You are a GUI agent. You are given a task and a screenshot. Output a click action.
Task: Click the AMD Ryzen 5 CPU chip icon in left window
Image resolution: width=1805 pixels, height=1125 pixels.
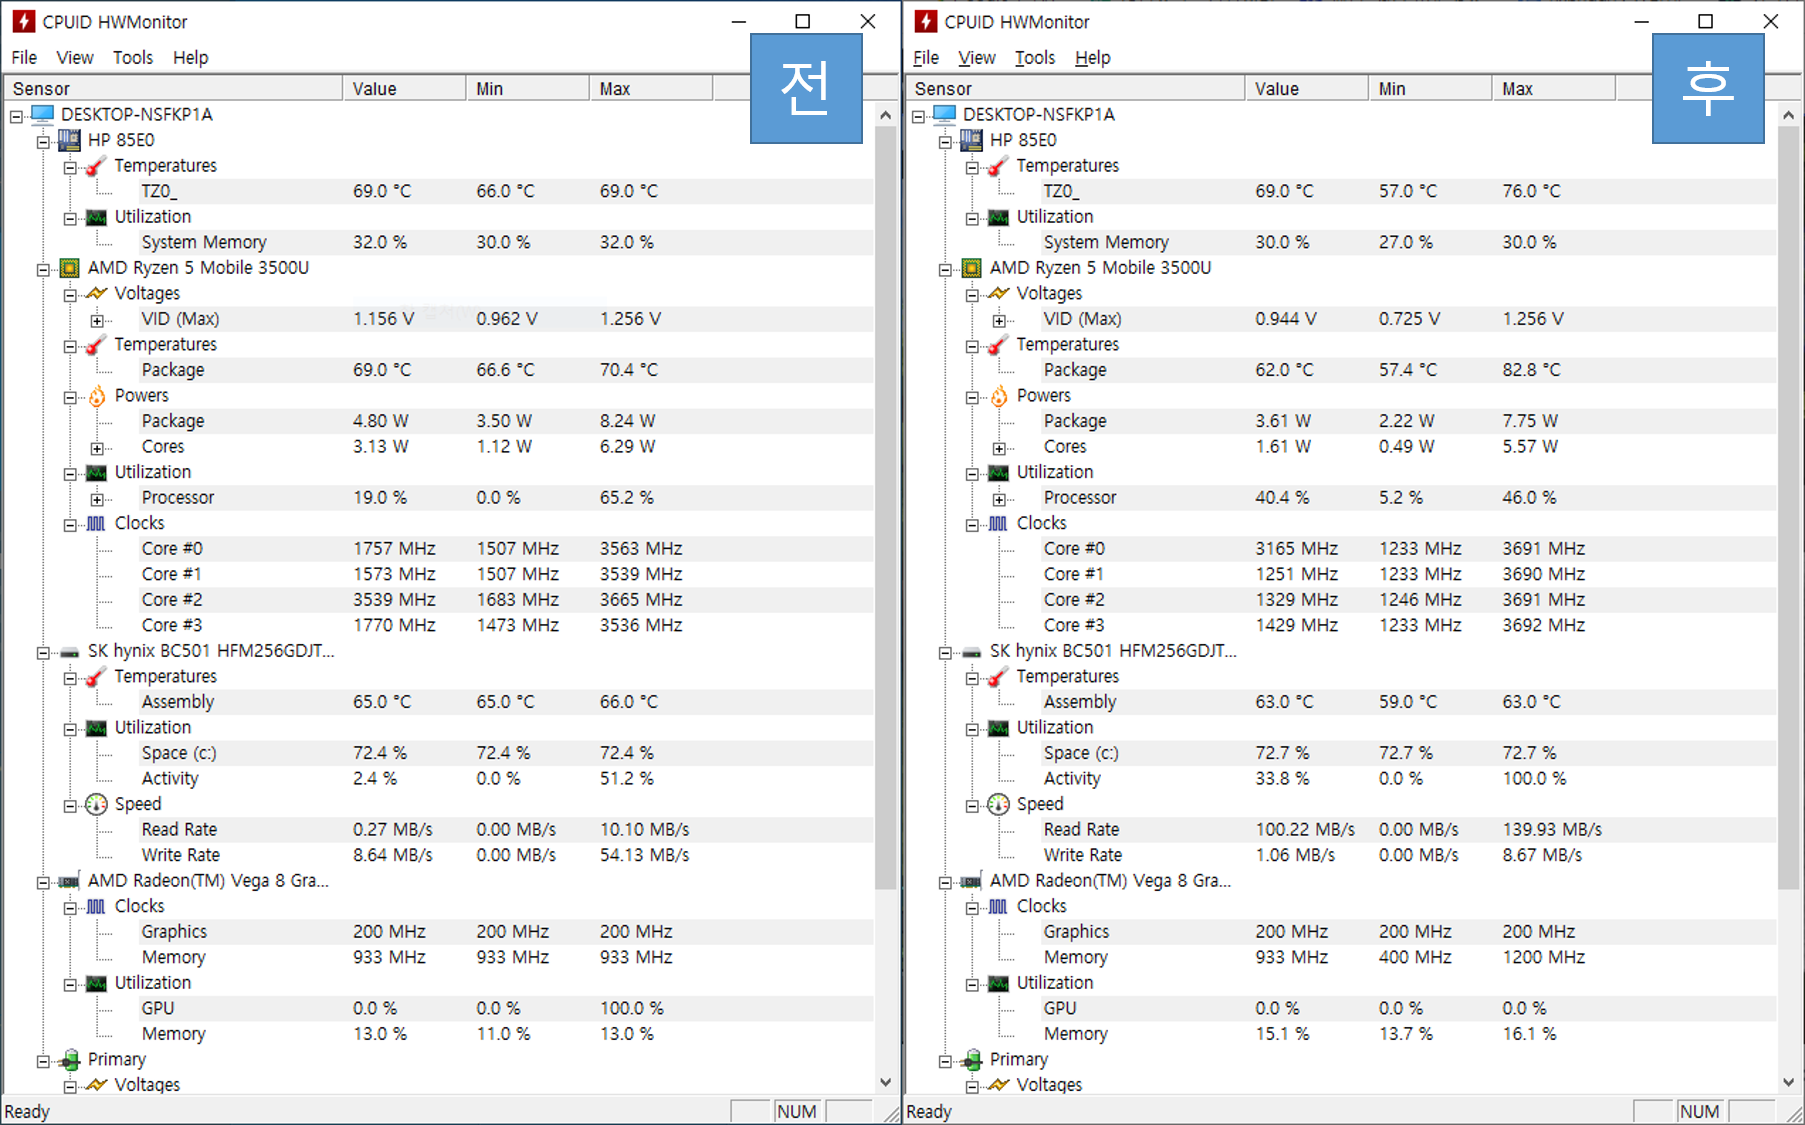coord(69,268)
